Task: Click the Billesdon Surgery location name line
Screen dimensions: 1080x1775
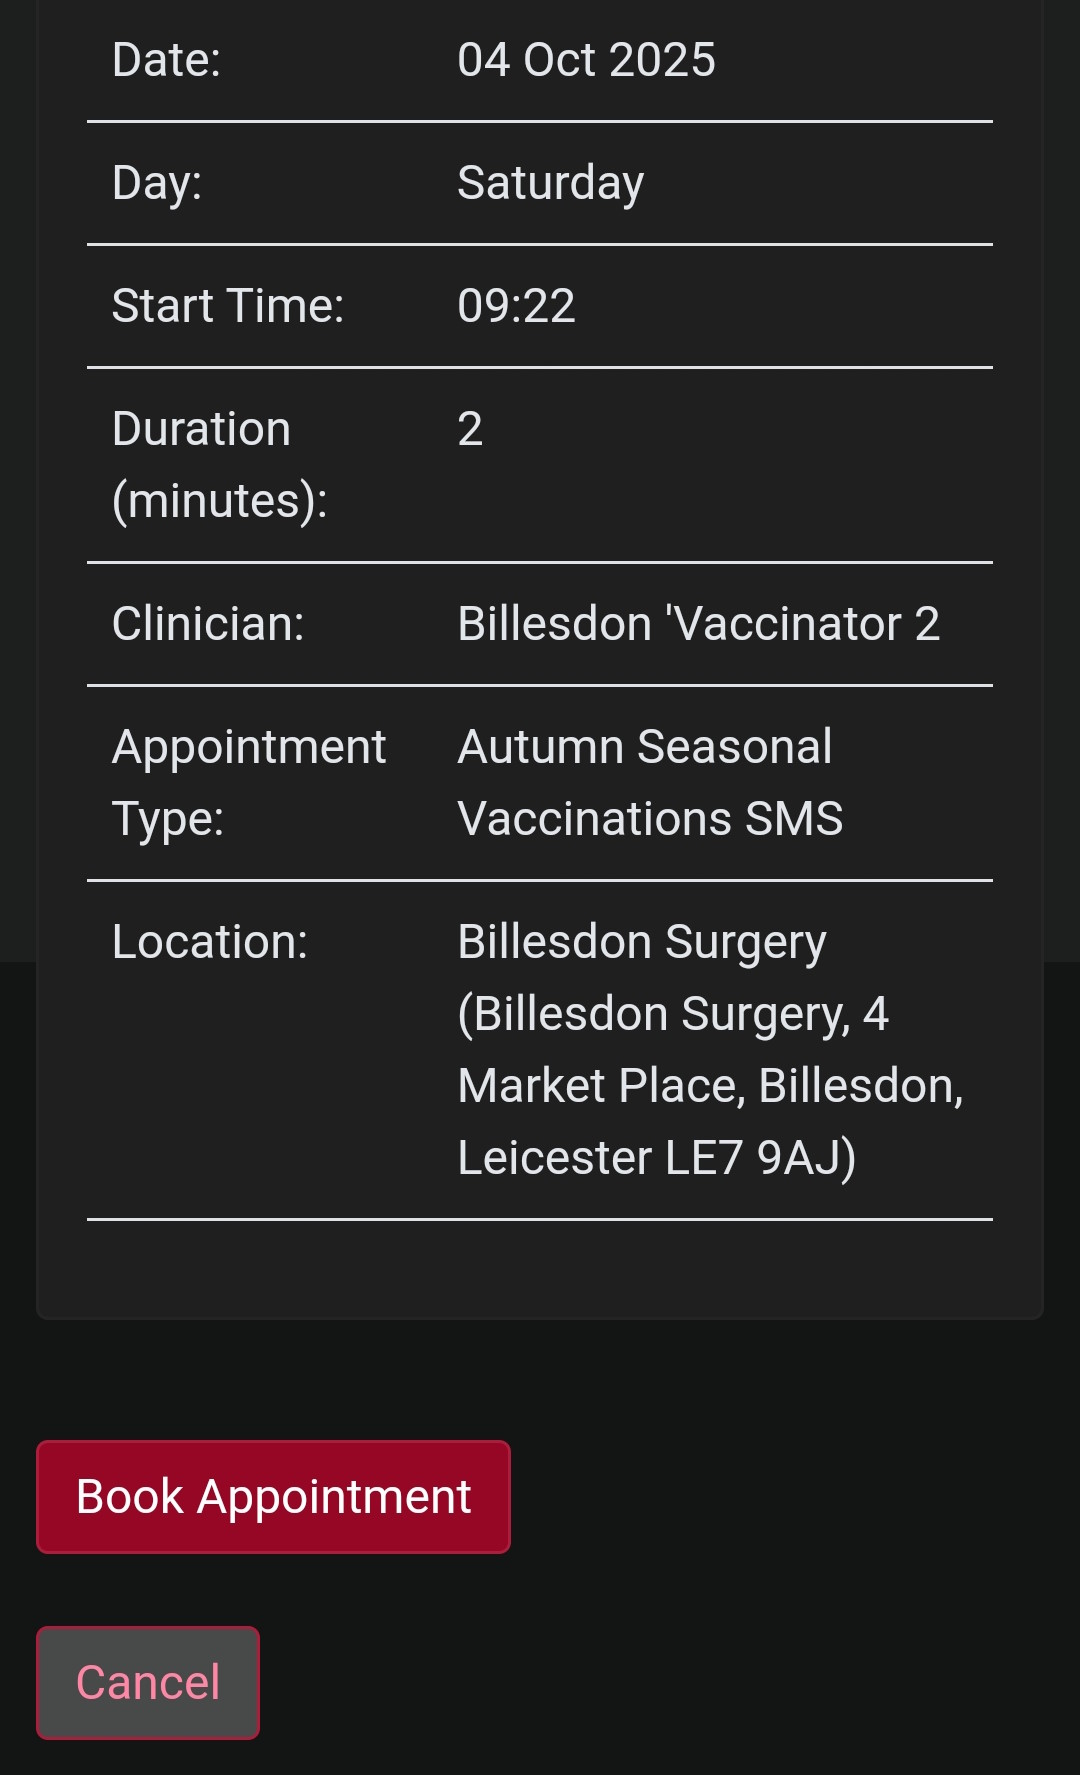Action: [x=641, y=942]
